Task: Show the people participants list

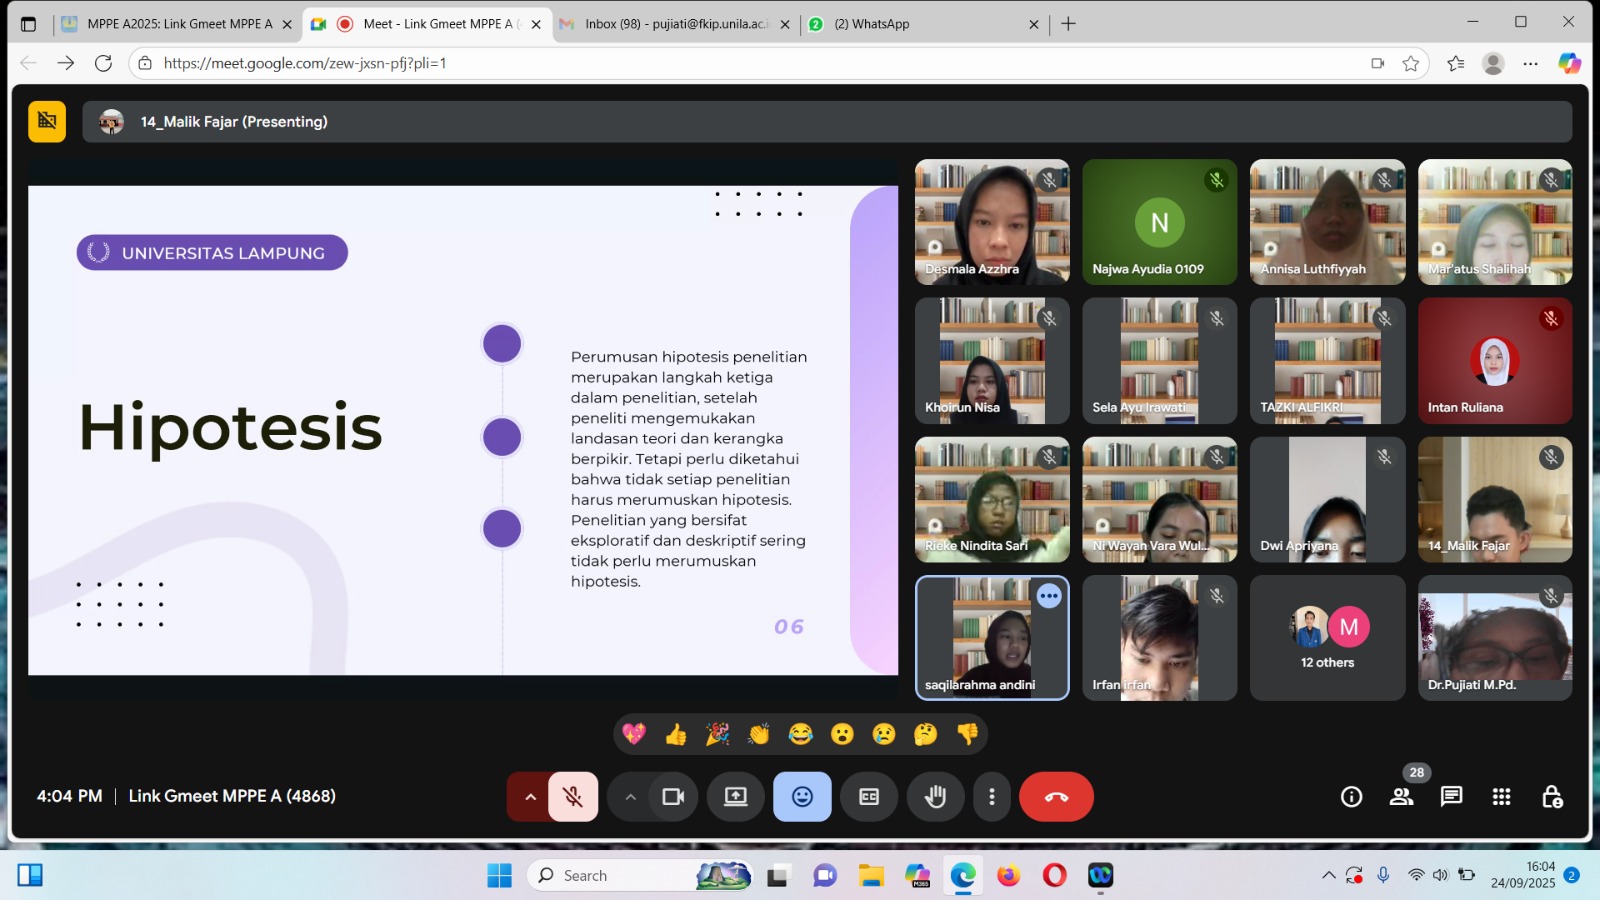Action: click(x=1402, y=797)
